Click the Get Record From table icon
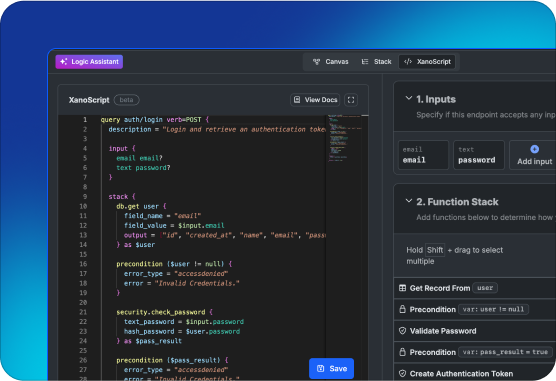Viewport: 556px width, 381px height. 402,288
